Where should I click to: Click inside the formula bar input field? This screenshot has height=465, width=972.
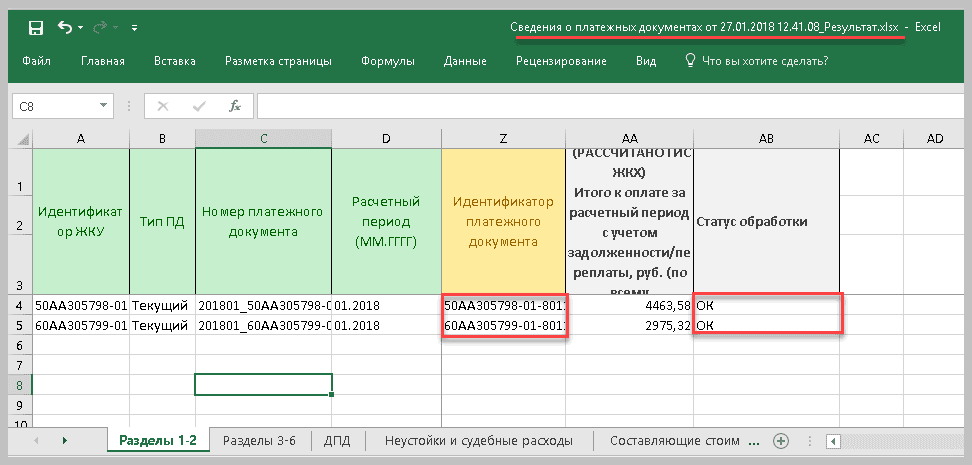pyautogui.click(x=600, y=106)
